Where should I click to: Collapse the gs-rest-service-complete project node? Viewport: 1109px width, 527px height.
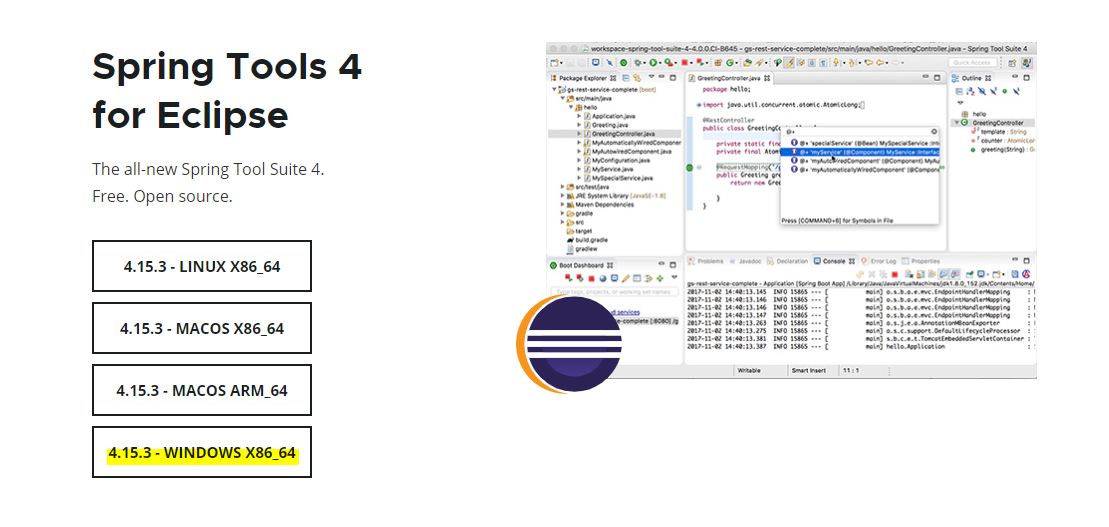(554, 90)
